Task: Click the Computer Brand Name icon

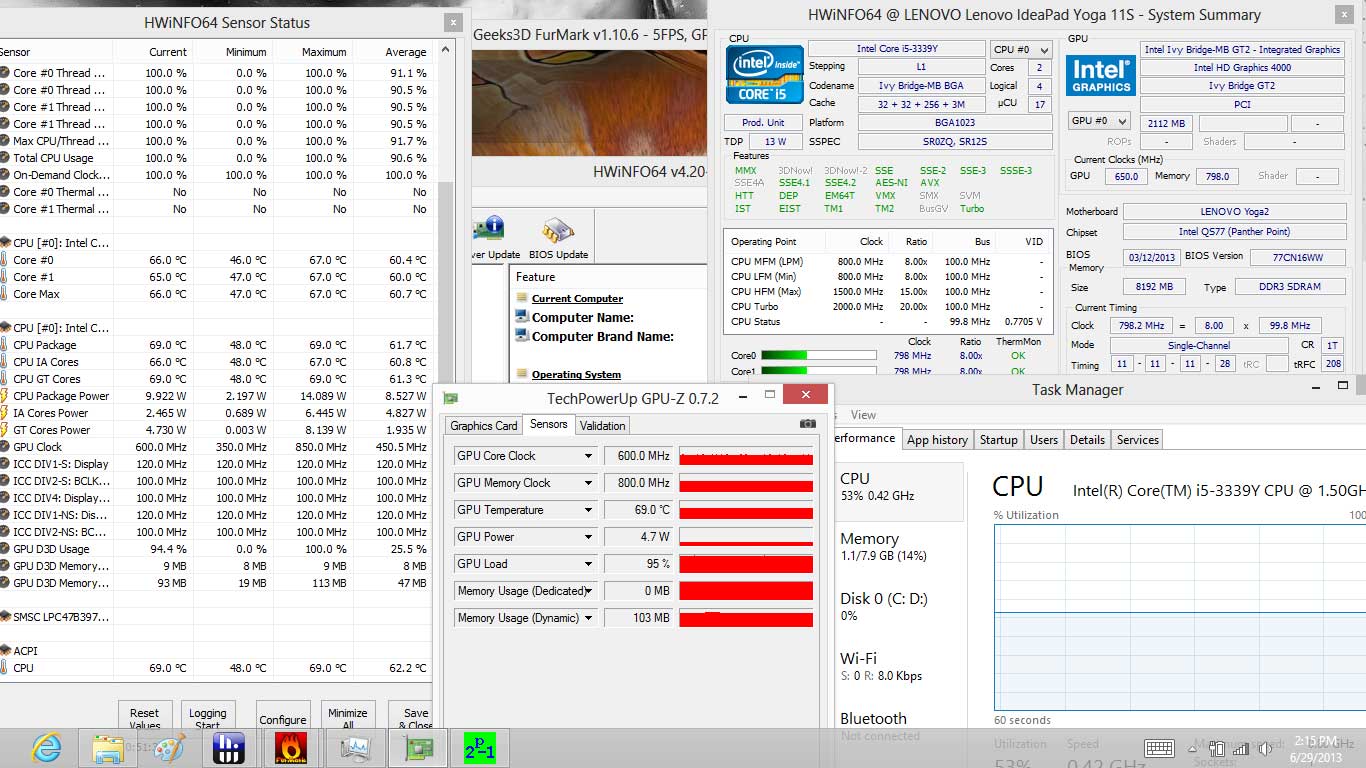Action: (522, 336)
